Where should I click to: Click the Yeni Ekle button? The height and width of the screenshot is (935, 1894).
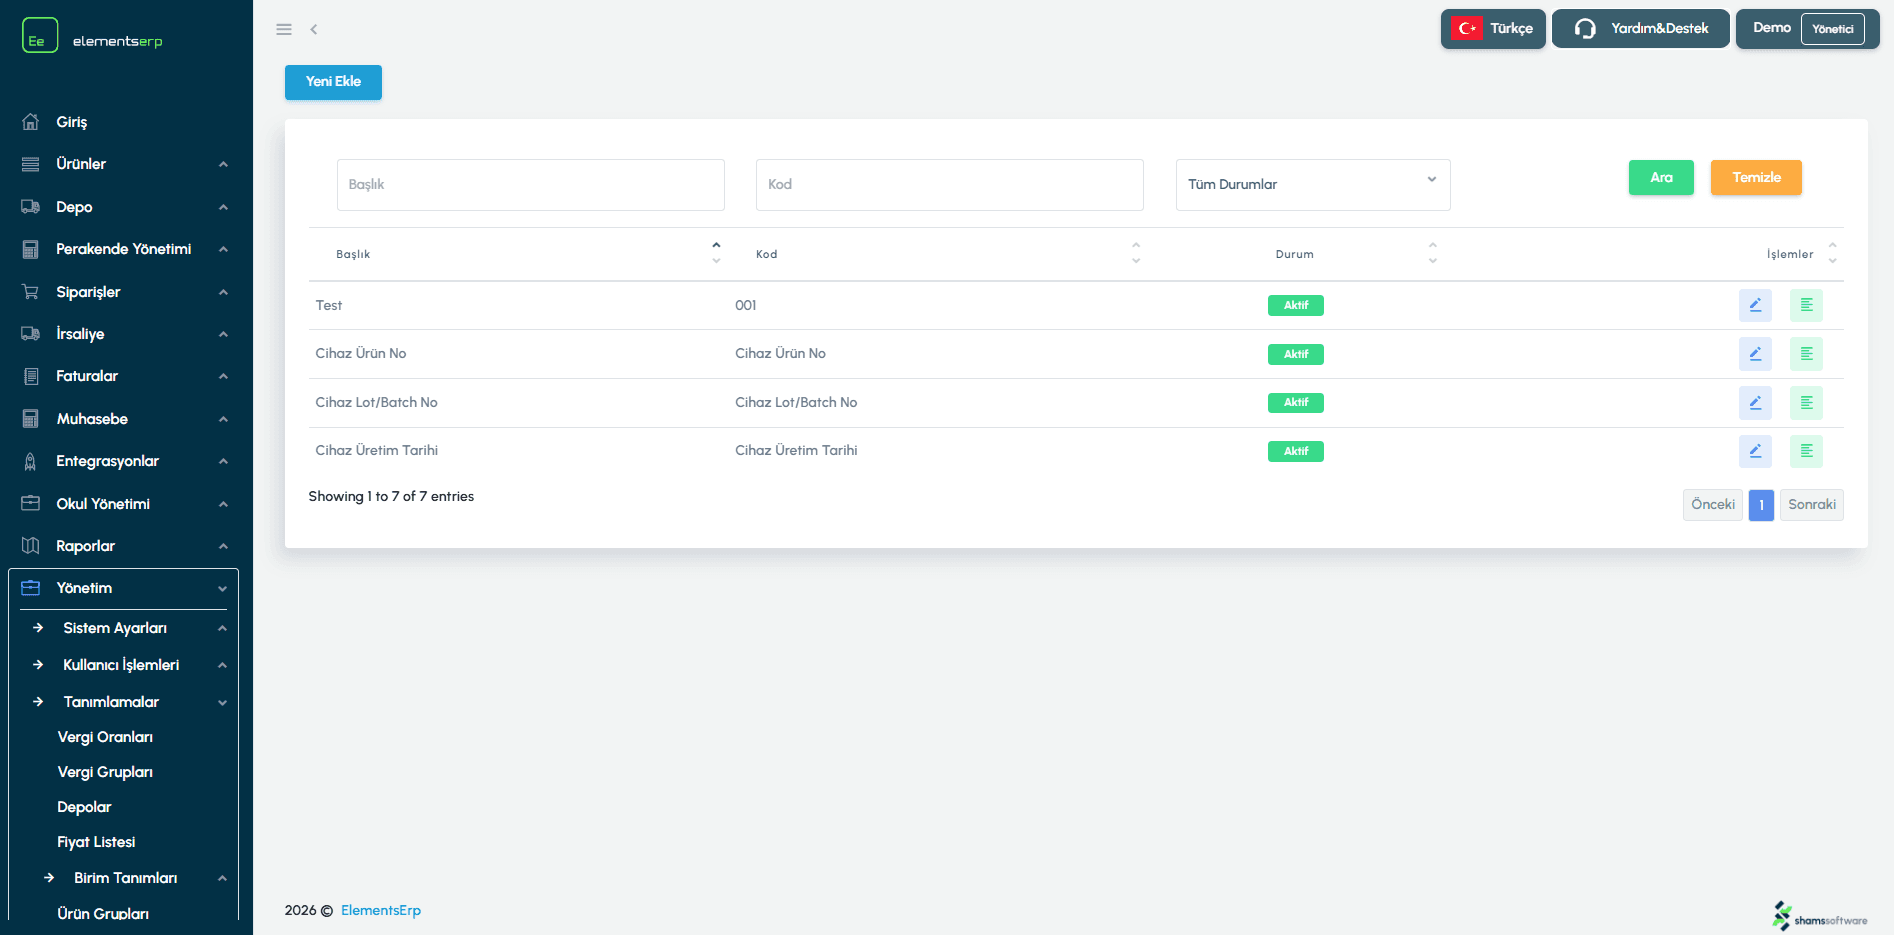pos(333,82)
